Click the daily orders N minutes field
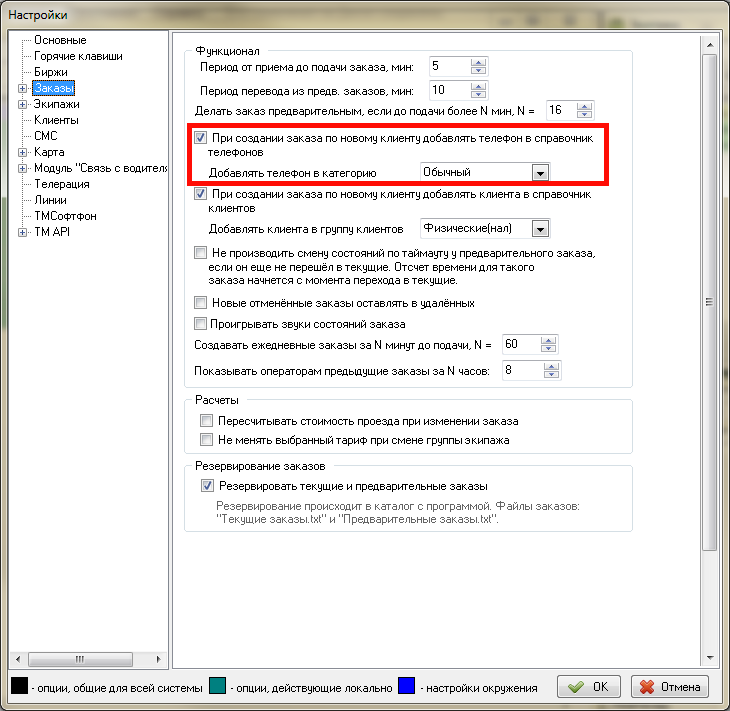The width and height of the screenshot is (730, 711). pyautogui.click(x=520, y=345)
